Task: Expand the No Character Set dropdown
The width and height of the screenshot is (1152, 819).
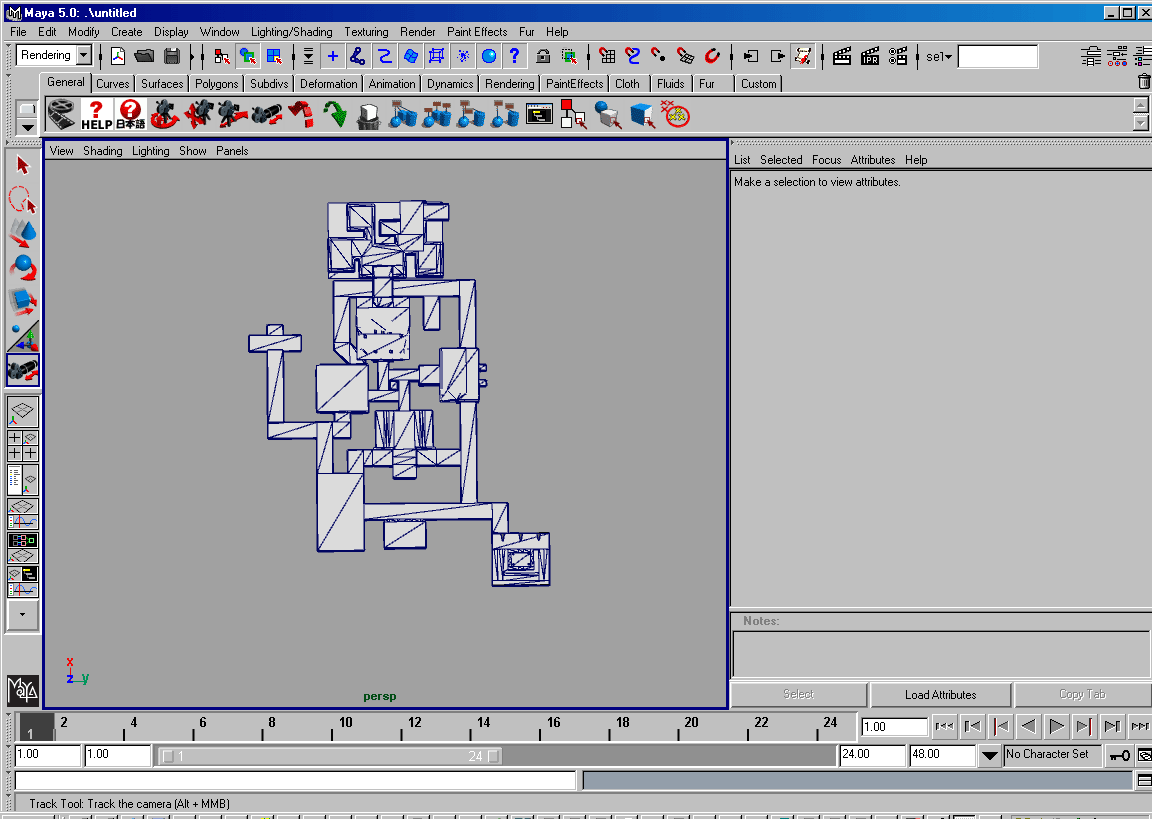Action: pyautogui.click(x=989, y=756)
